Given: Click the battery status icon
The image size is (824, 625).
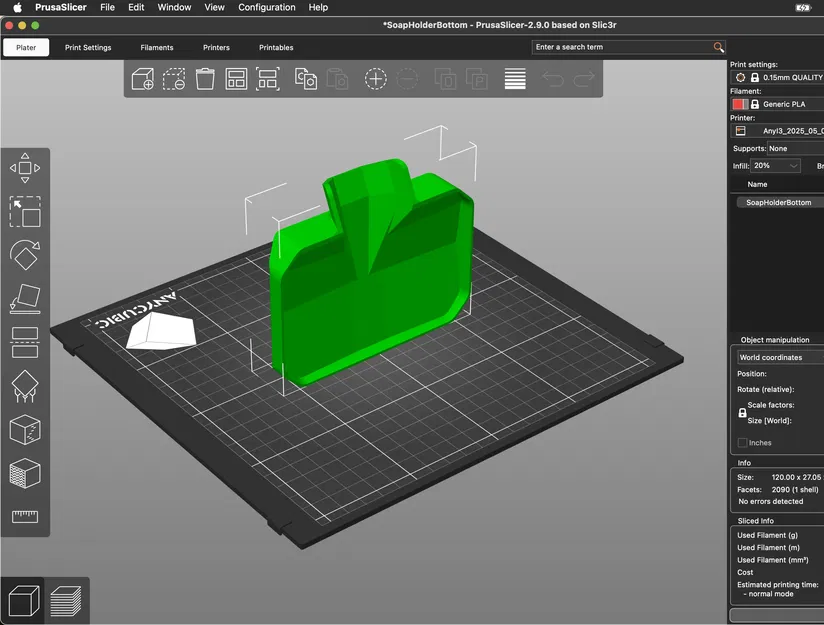Looking at the screenshot, I should [x=803, y=7].
